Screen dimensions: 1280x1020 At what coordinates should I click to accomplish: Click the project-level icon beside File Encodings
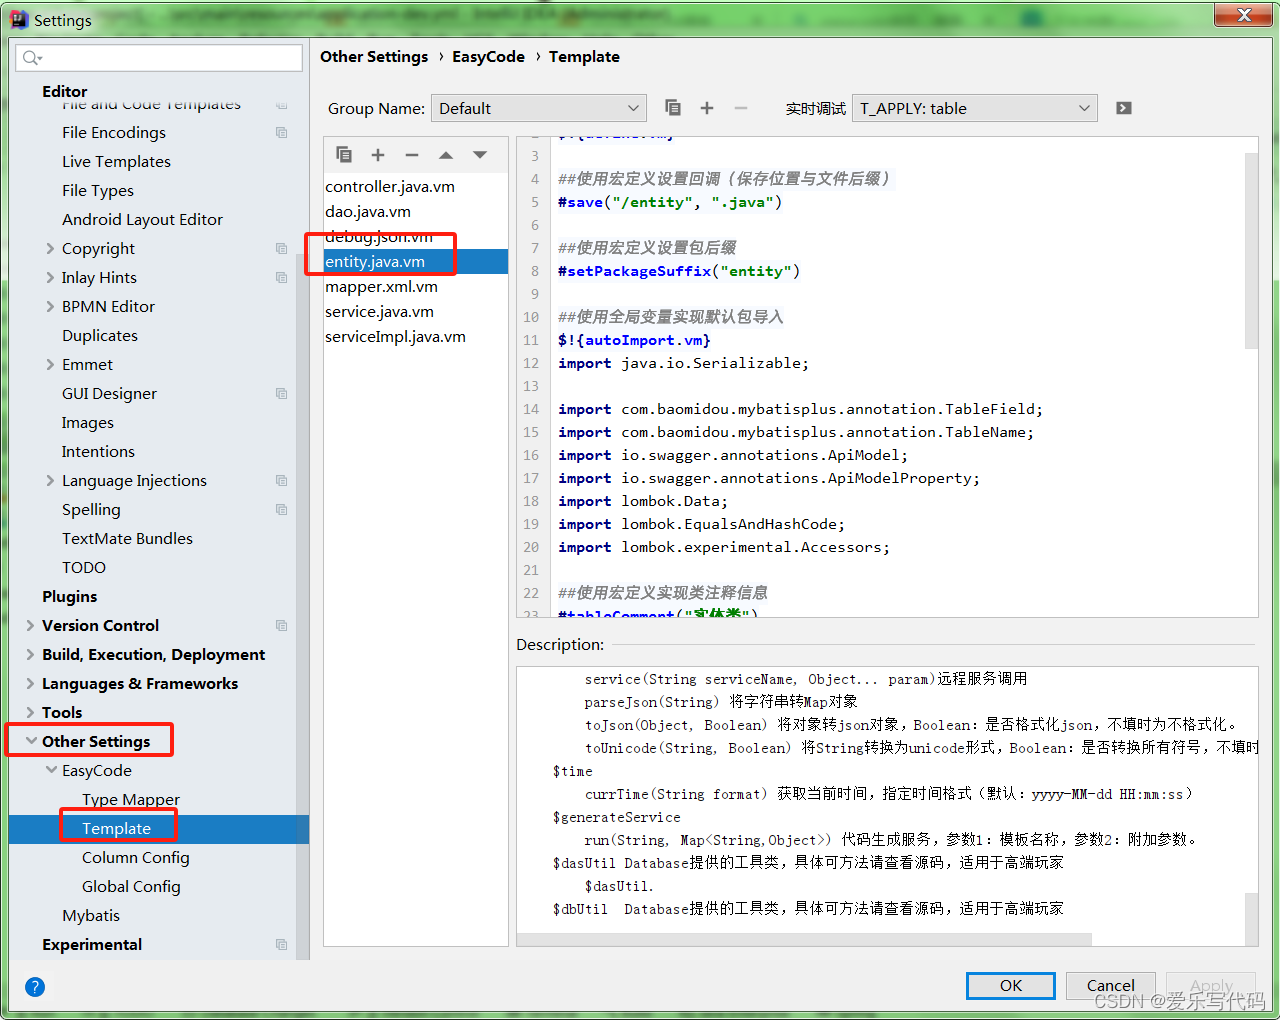click(282, 132)
